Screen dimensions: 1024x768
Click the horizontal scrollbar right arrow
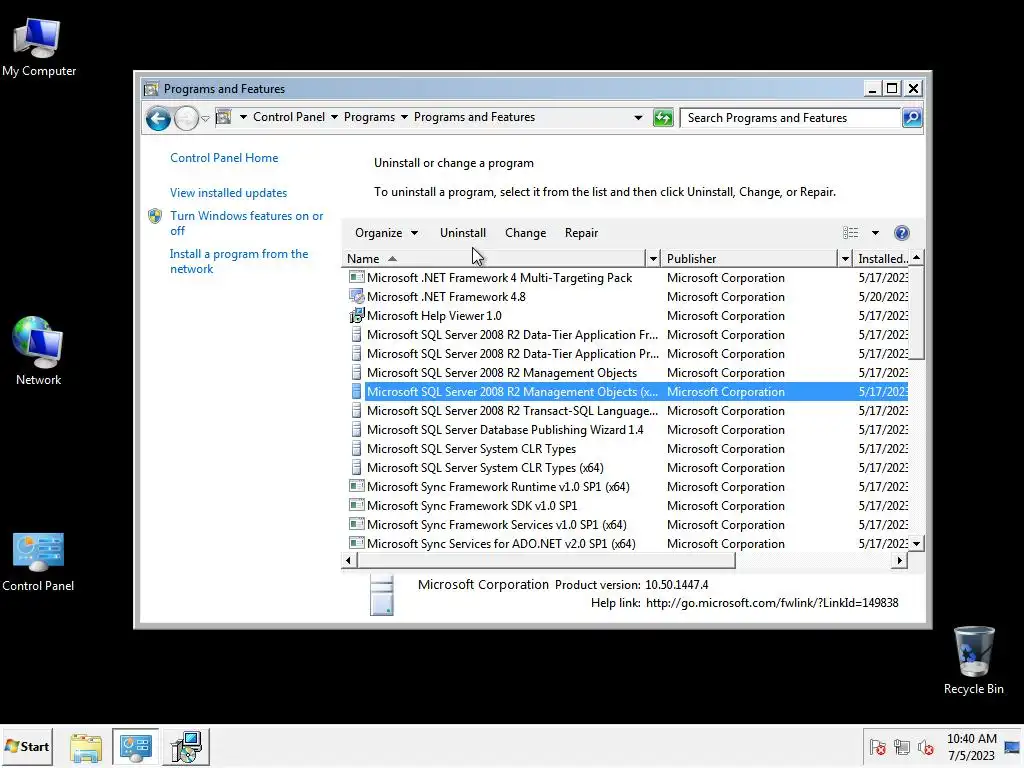point(900,560)
